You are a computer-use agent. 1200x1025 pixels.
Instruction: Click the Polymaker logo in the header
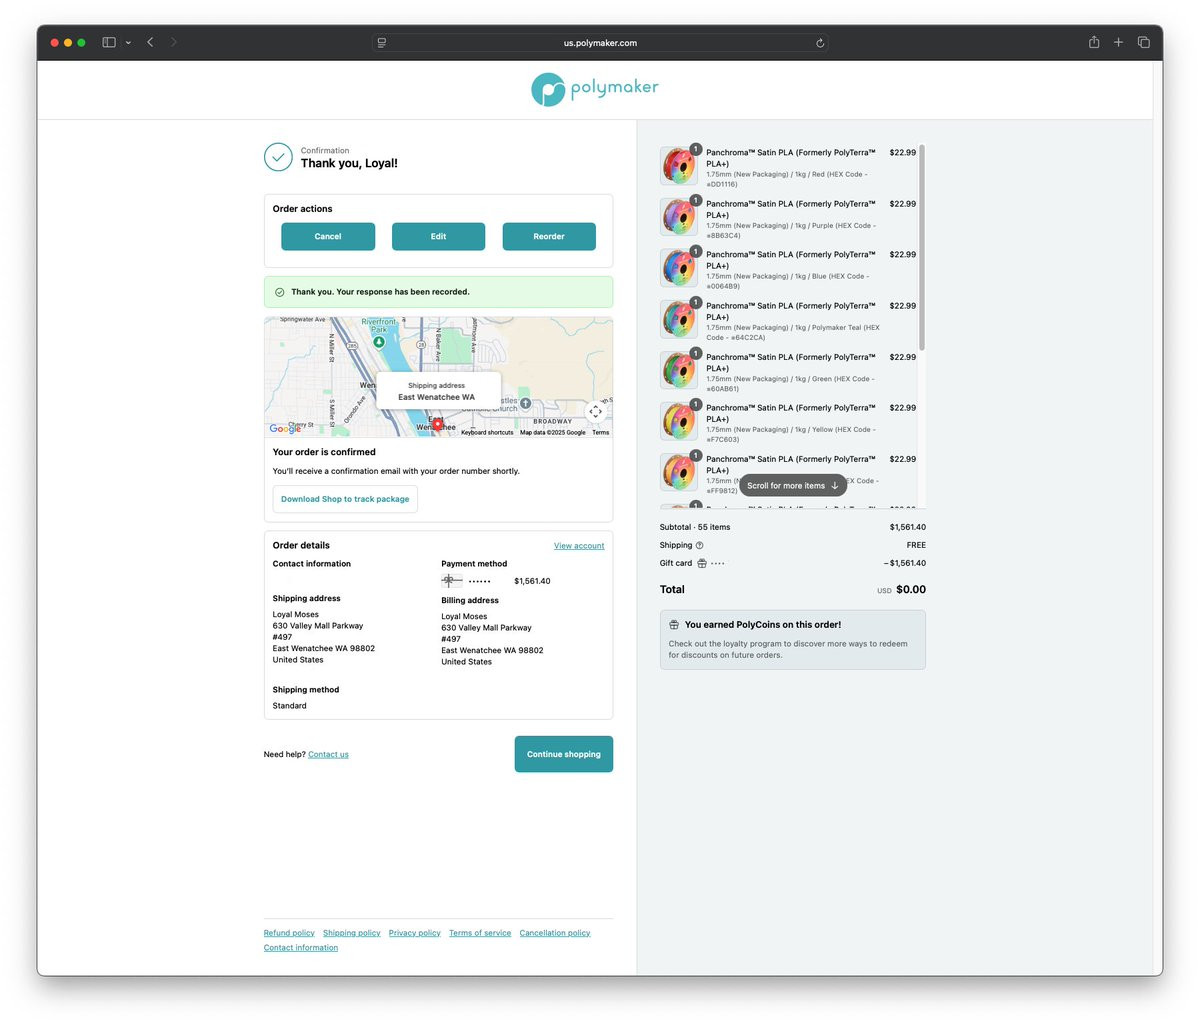click(x=595, y=89)
